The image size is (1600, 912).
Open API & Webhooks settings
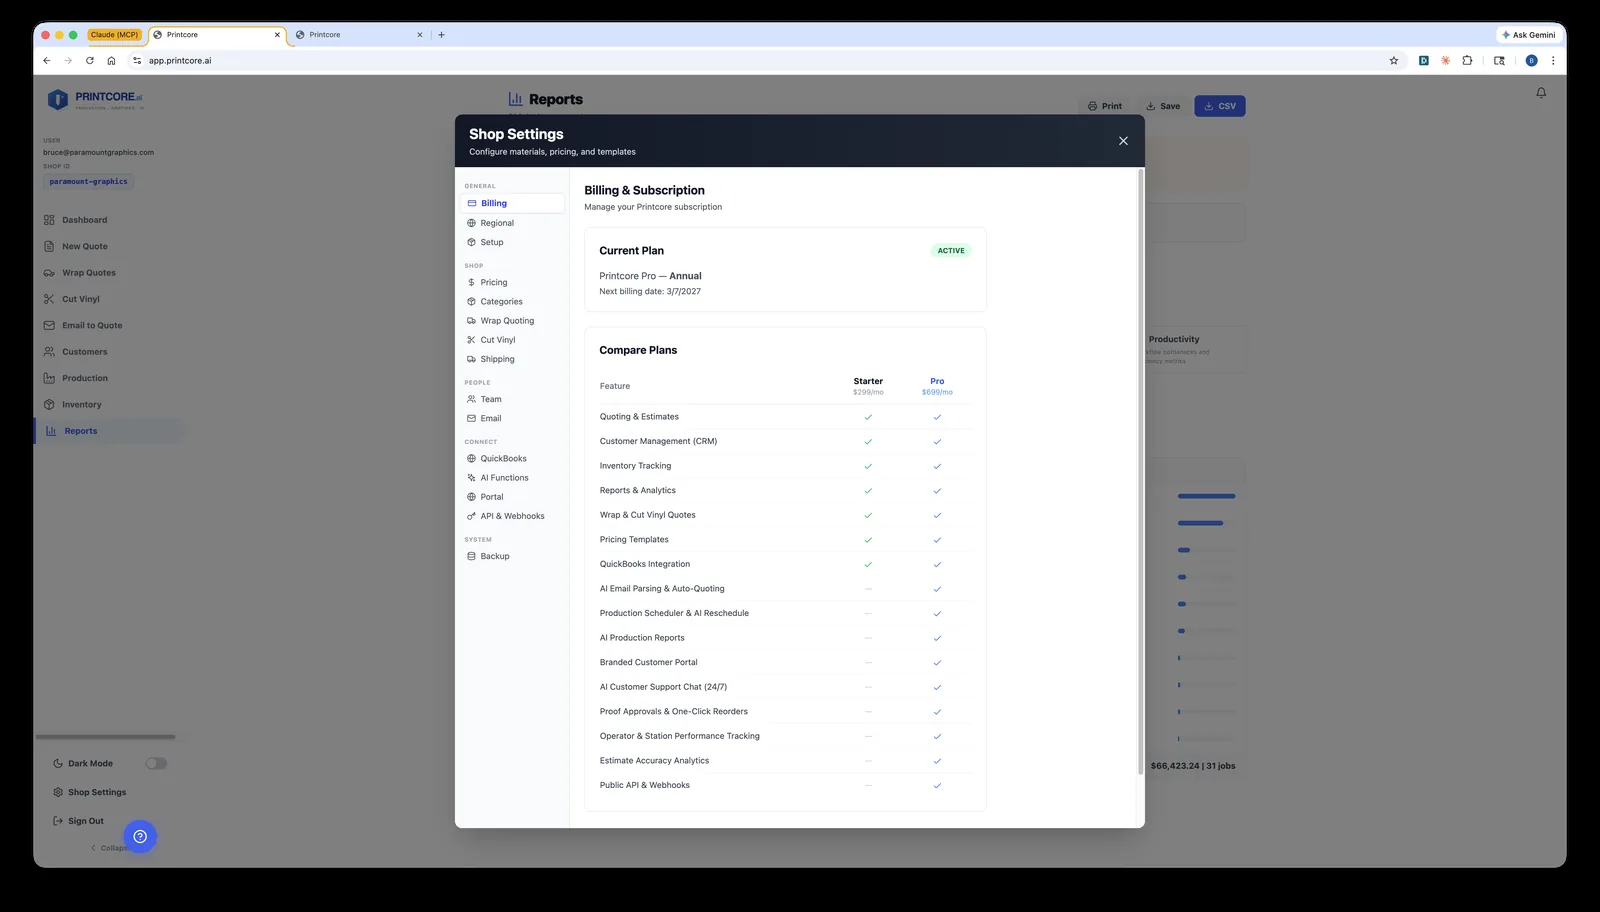pos(512,516)
